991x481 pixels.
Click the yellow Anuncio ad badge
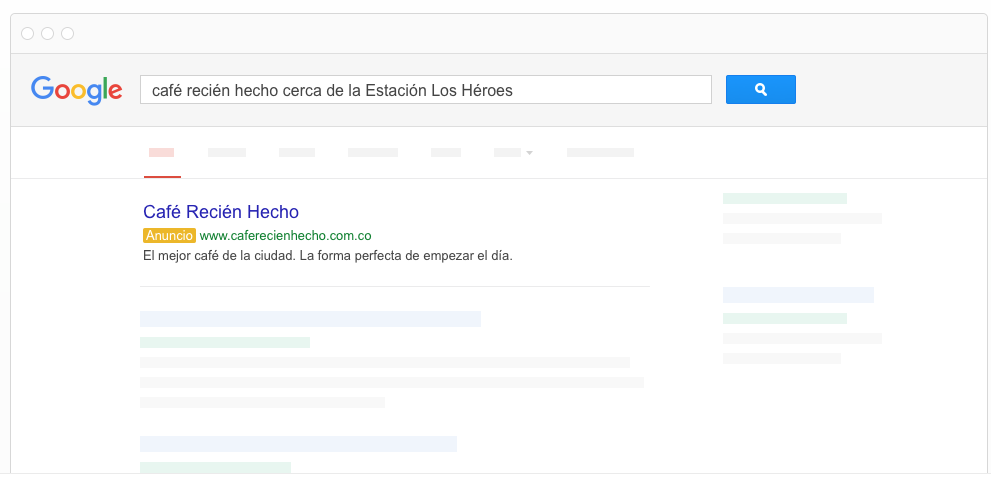tap(169, 236)
